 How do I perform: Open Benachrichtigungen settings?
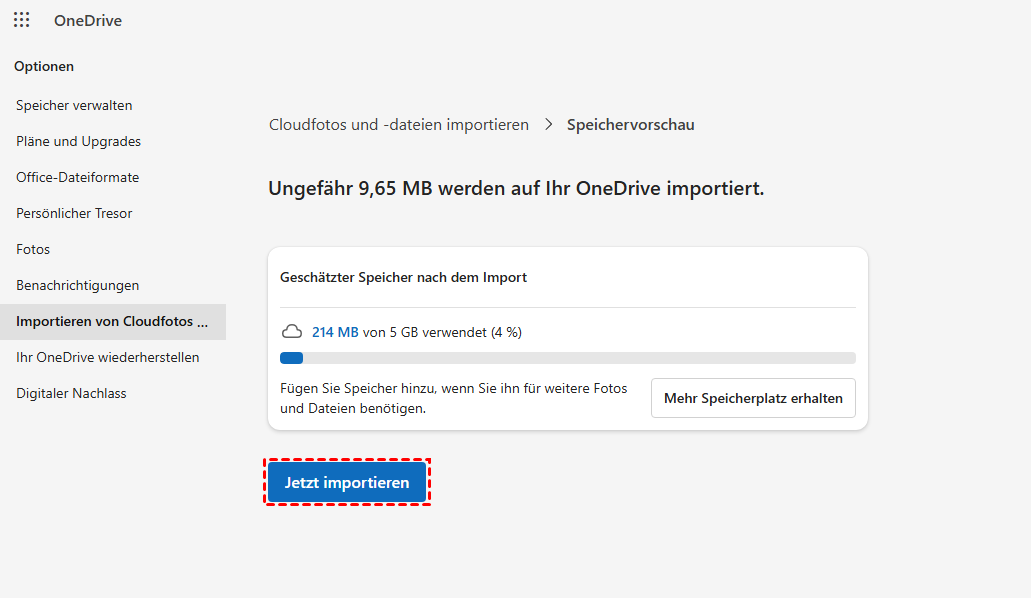click(x=77, y=285)
